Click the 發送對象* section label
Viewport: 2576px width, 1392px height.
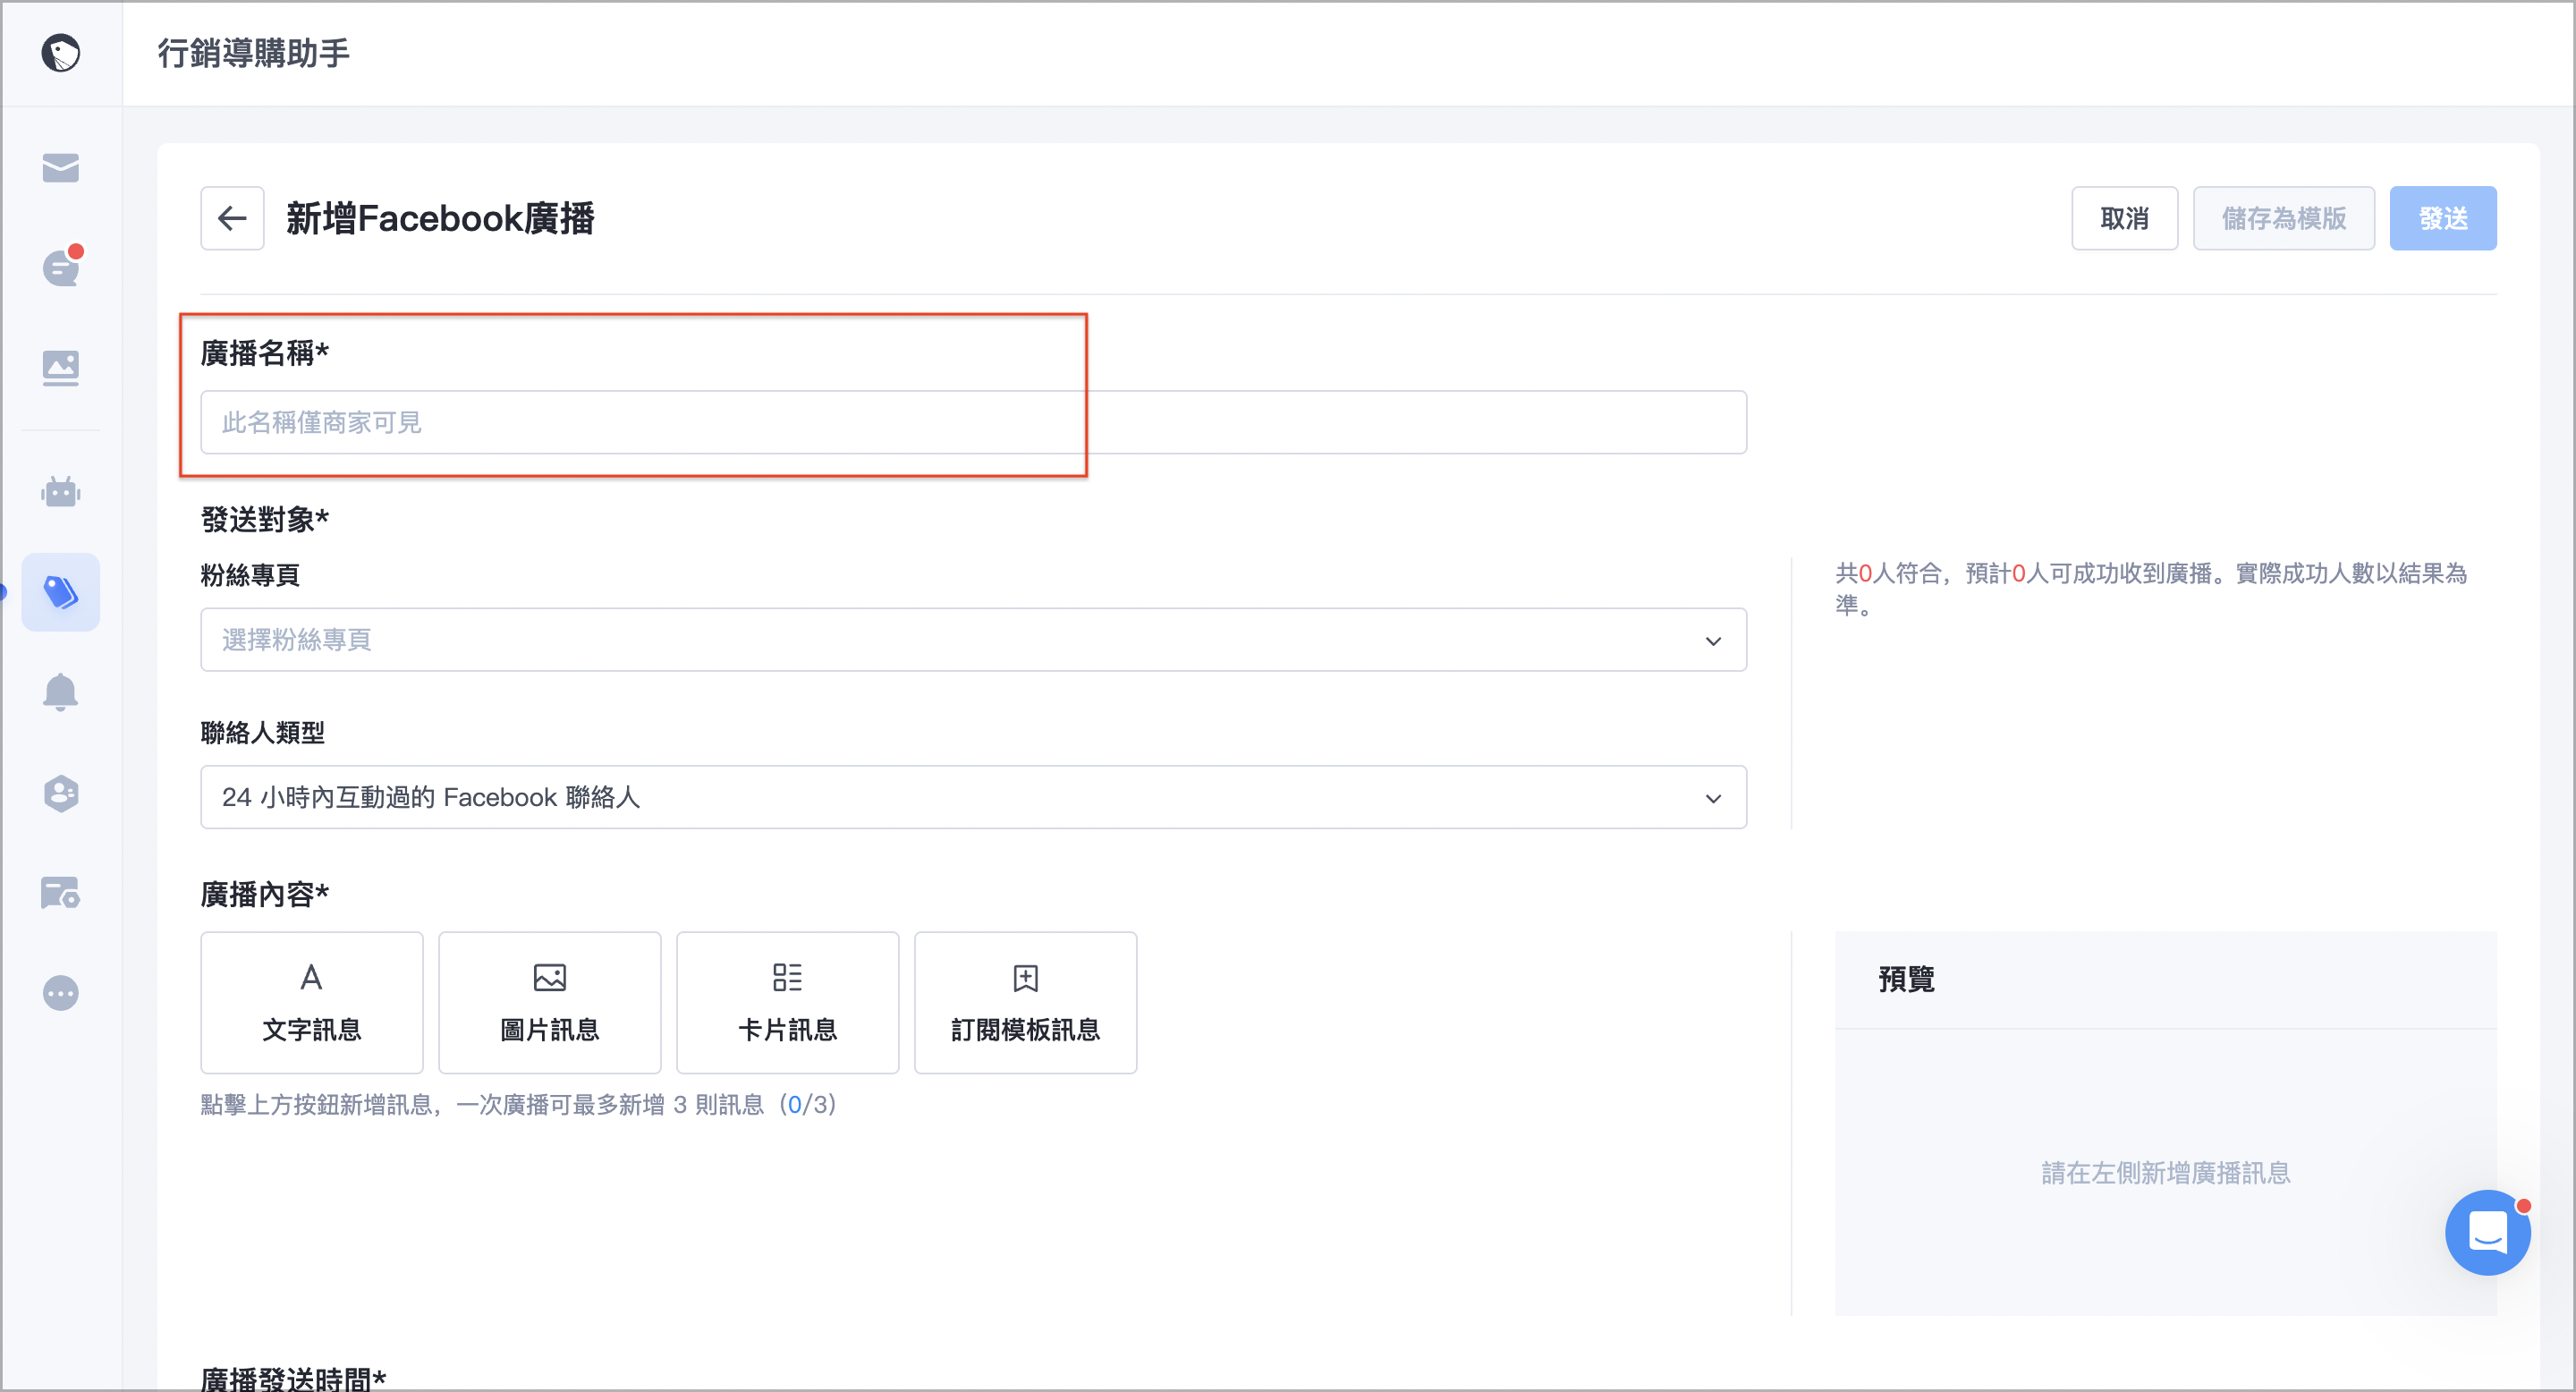[x=265, y=519]
